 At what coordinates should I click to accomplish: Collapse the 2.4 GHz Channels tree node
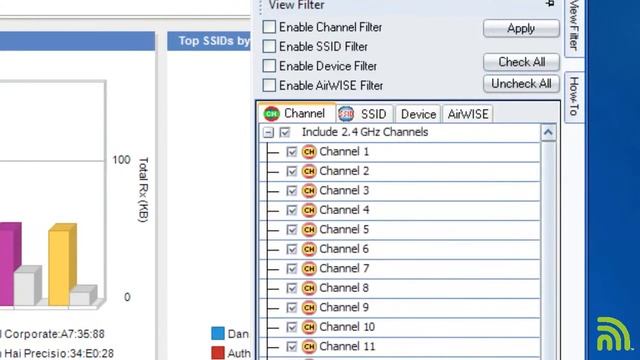click(268, 132)
